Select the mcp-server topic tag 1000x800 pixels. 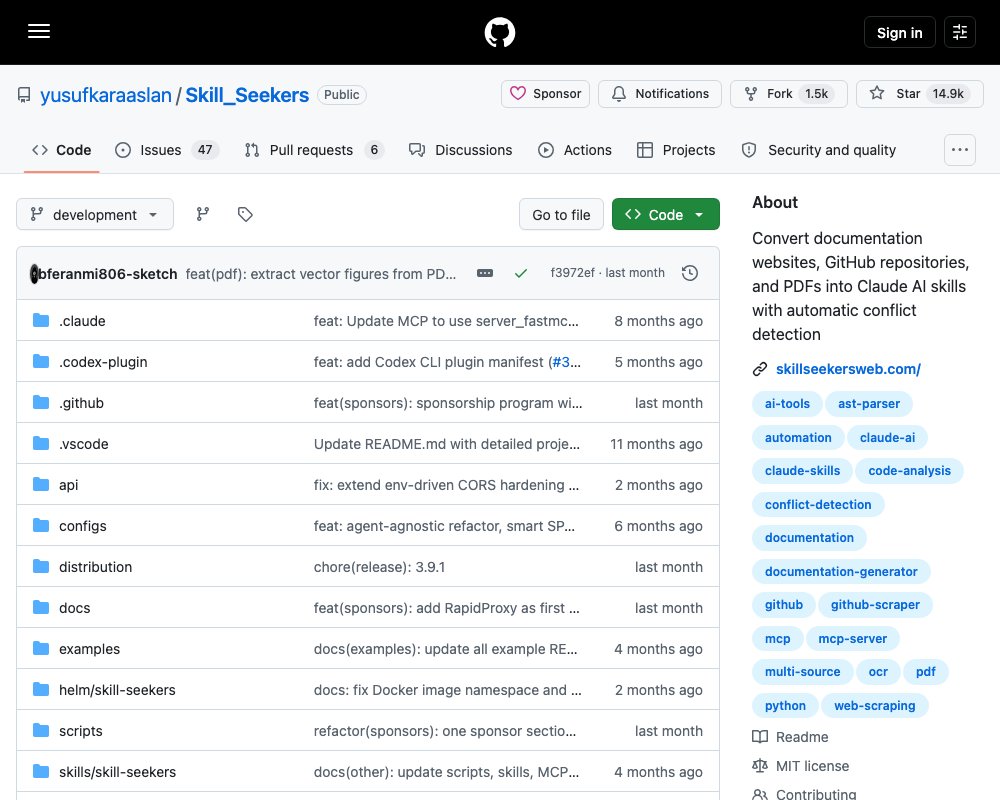coord(853,639)
